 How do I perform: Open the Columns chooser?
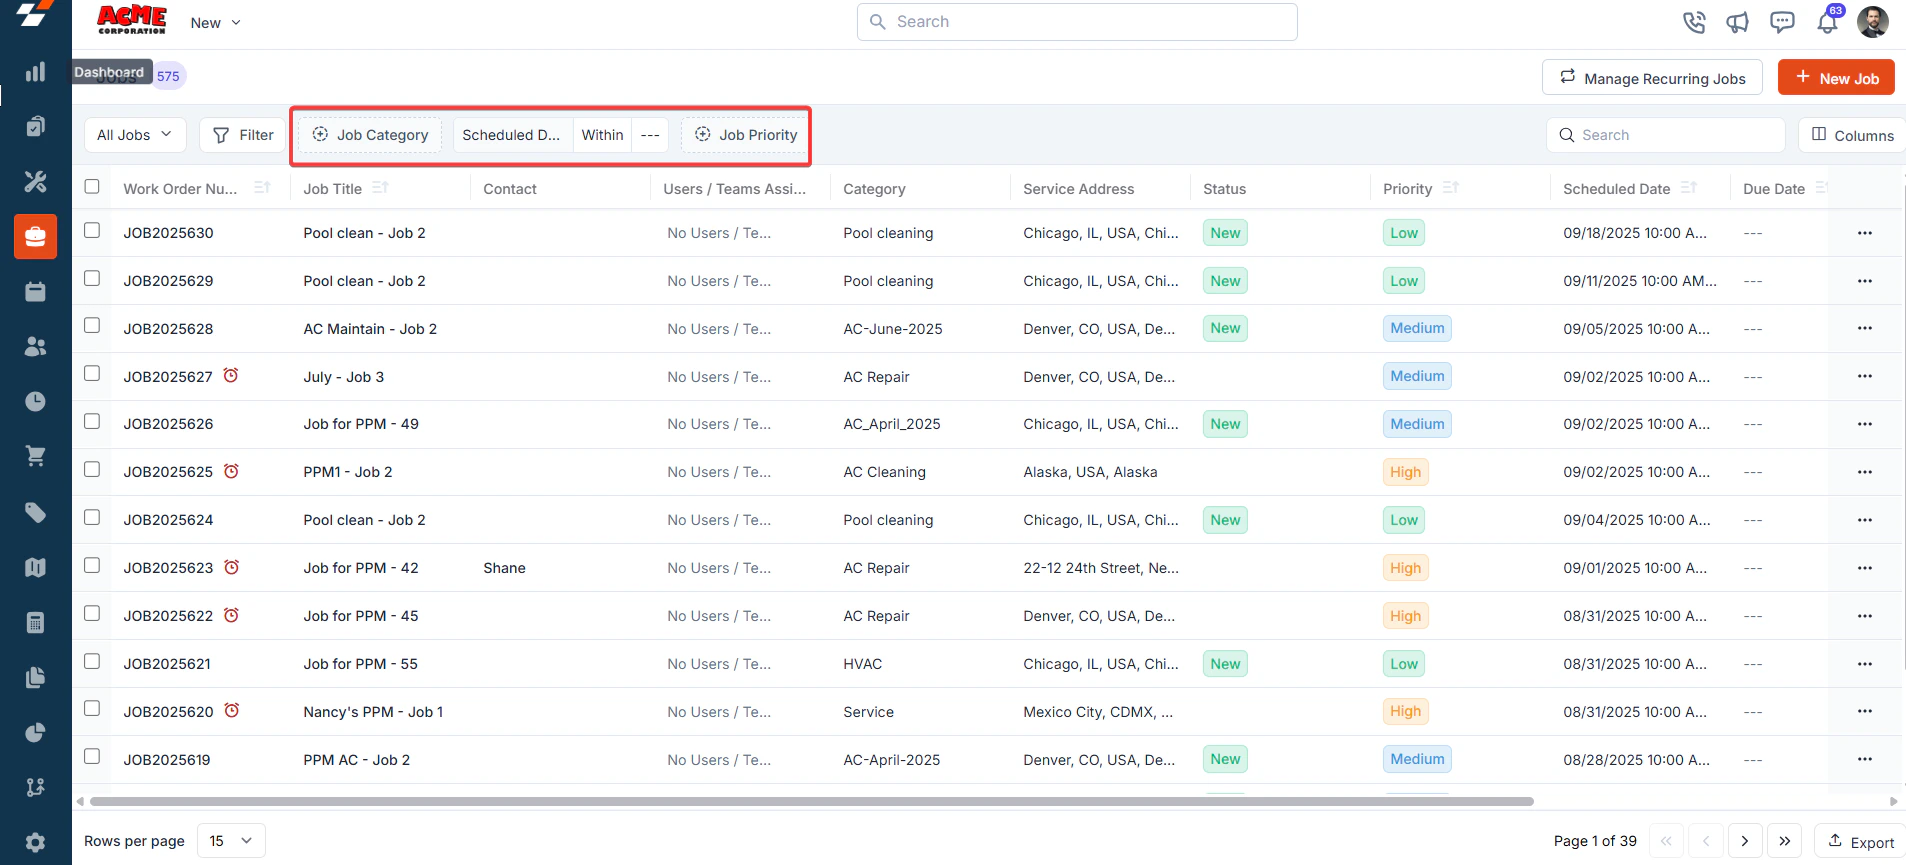(1852, 135)
